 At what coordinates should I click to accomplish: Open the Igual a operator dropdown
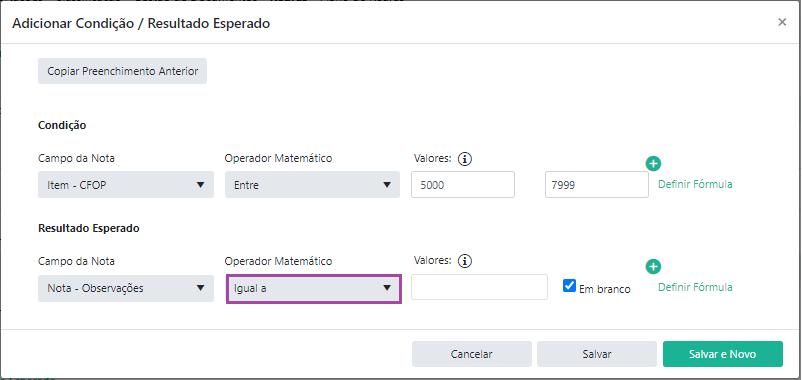coord(314,288)
